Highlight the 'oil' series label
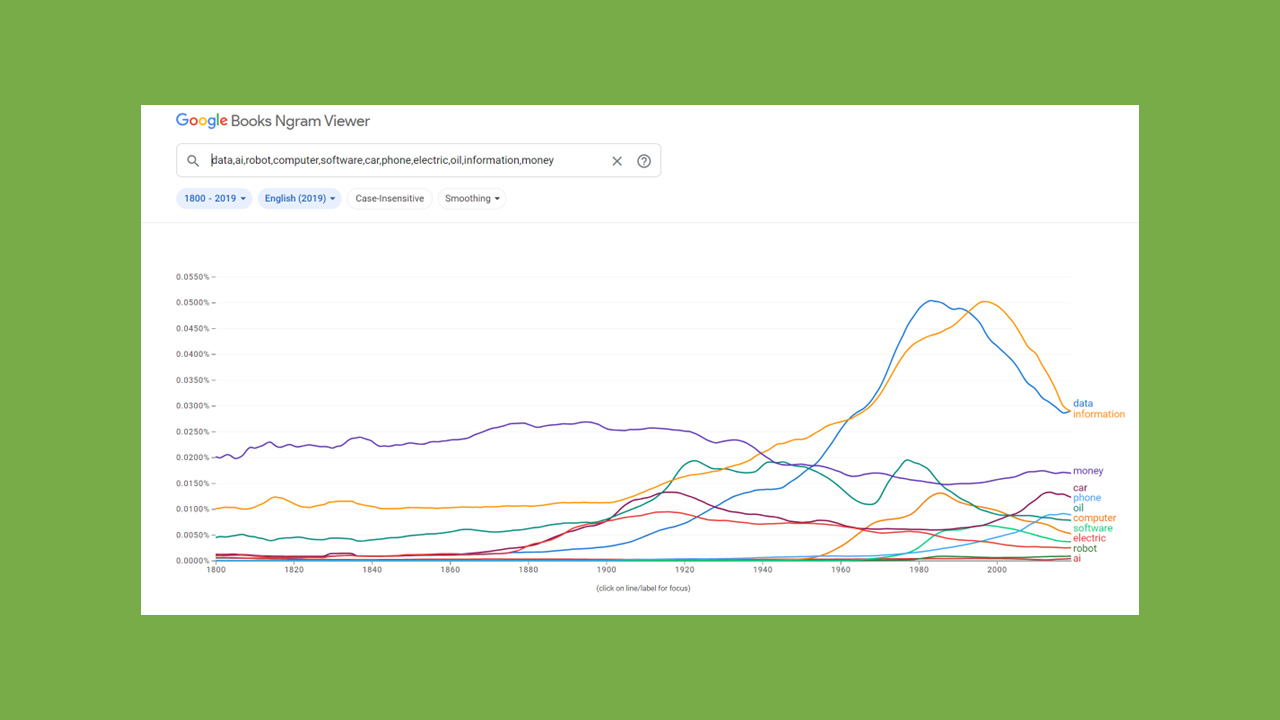1280x720 pixels. pyautogui.click(x=1077, y=508)
